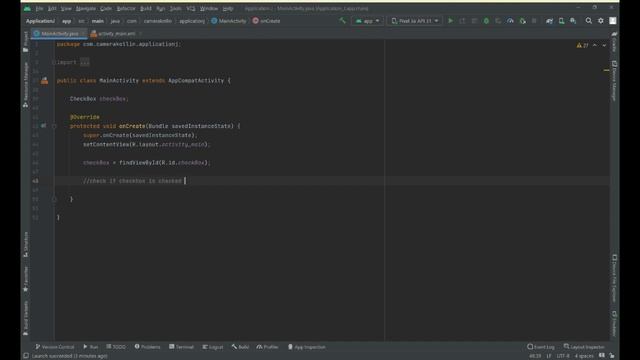Viewport: 640px width, 360px height.
Task: Open the app run configuration dropdown
Action: (367, 20)
